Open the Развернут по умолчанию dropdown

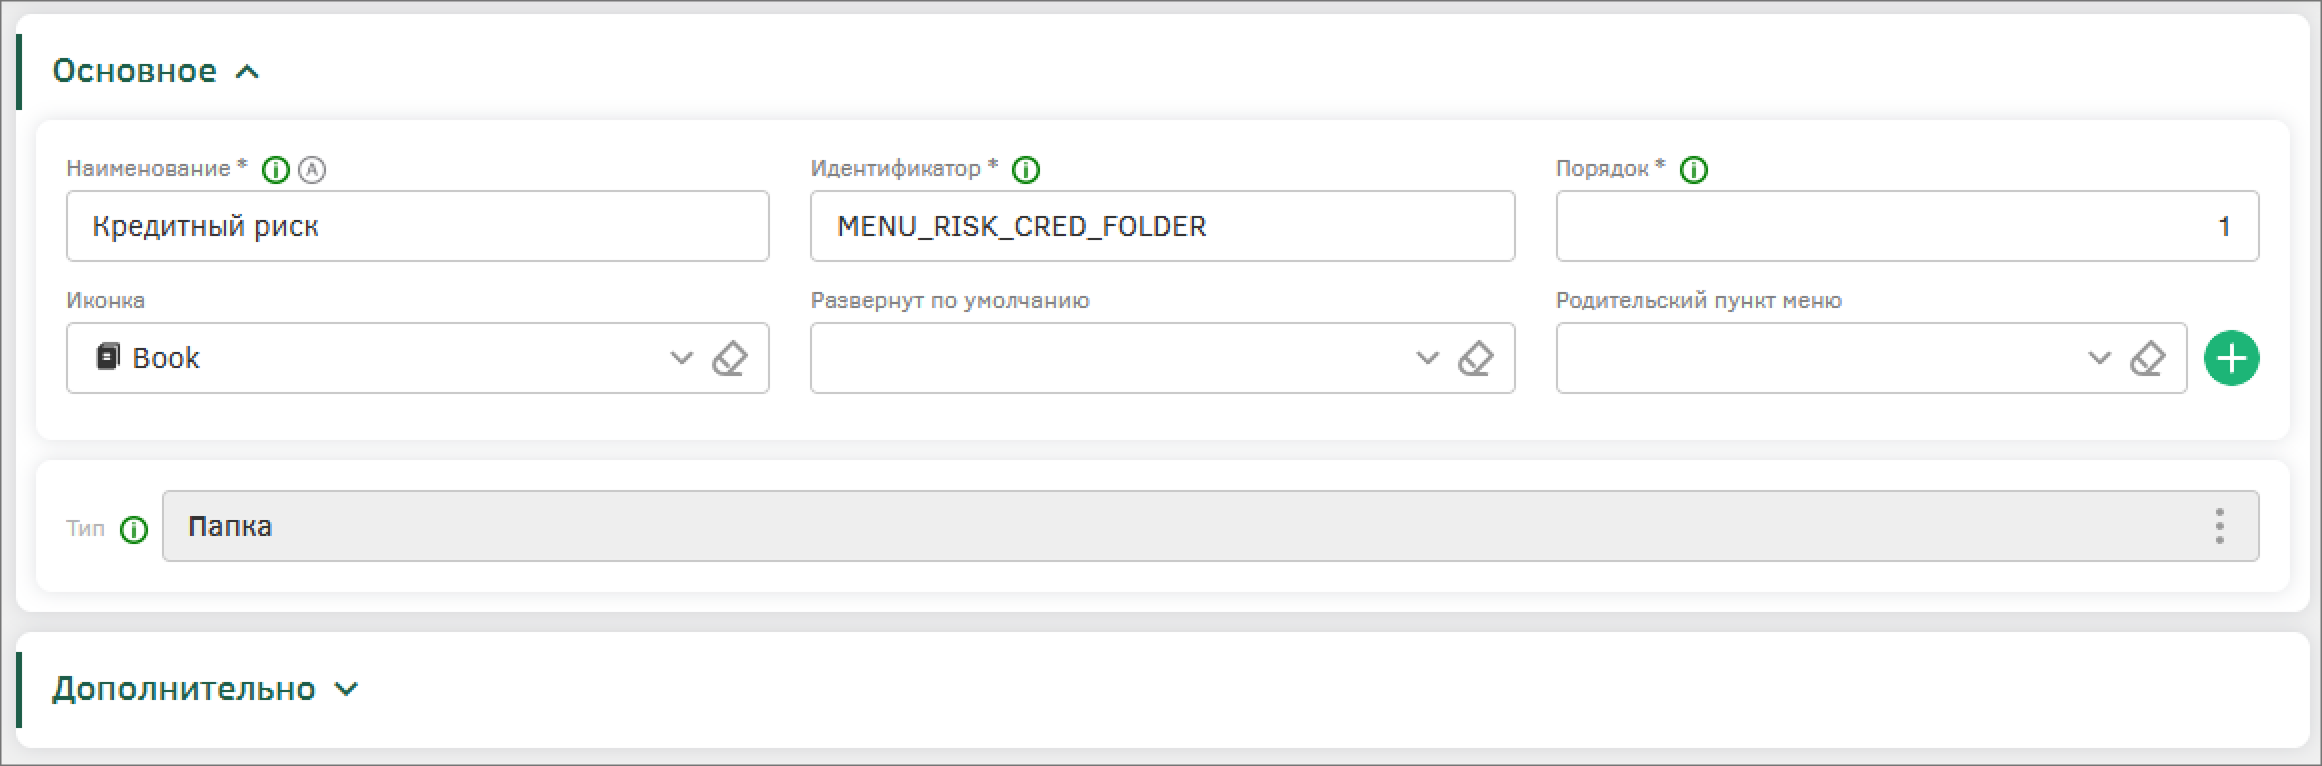(x=1427, y=358)
